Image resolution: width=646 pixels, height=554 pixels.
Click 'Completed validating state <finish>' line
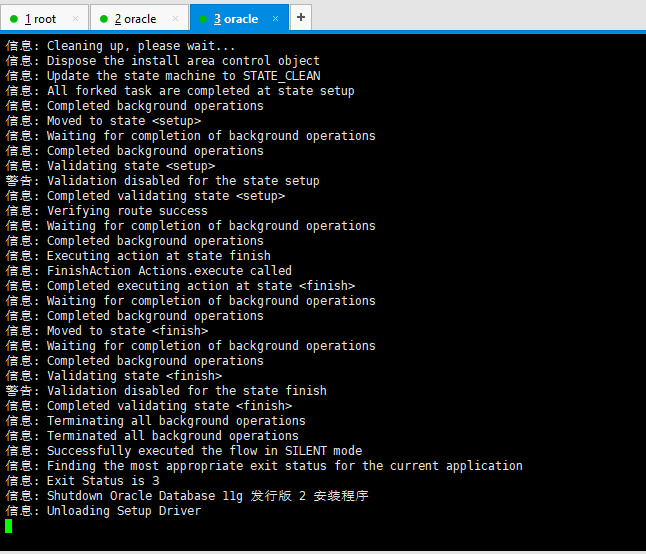(x=149, y=406)
